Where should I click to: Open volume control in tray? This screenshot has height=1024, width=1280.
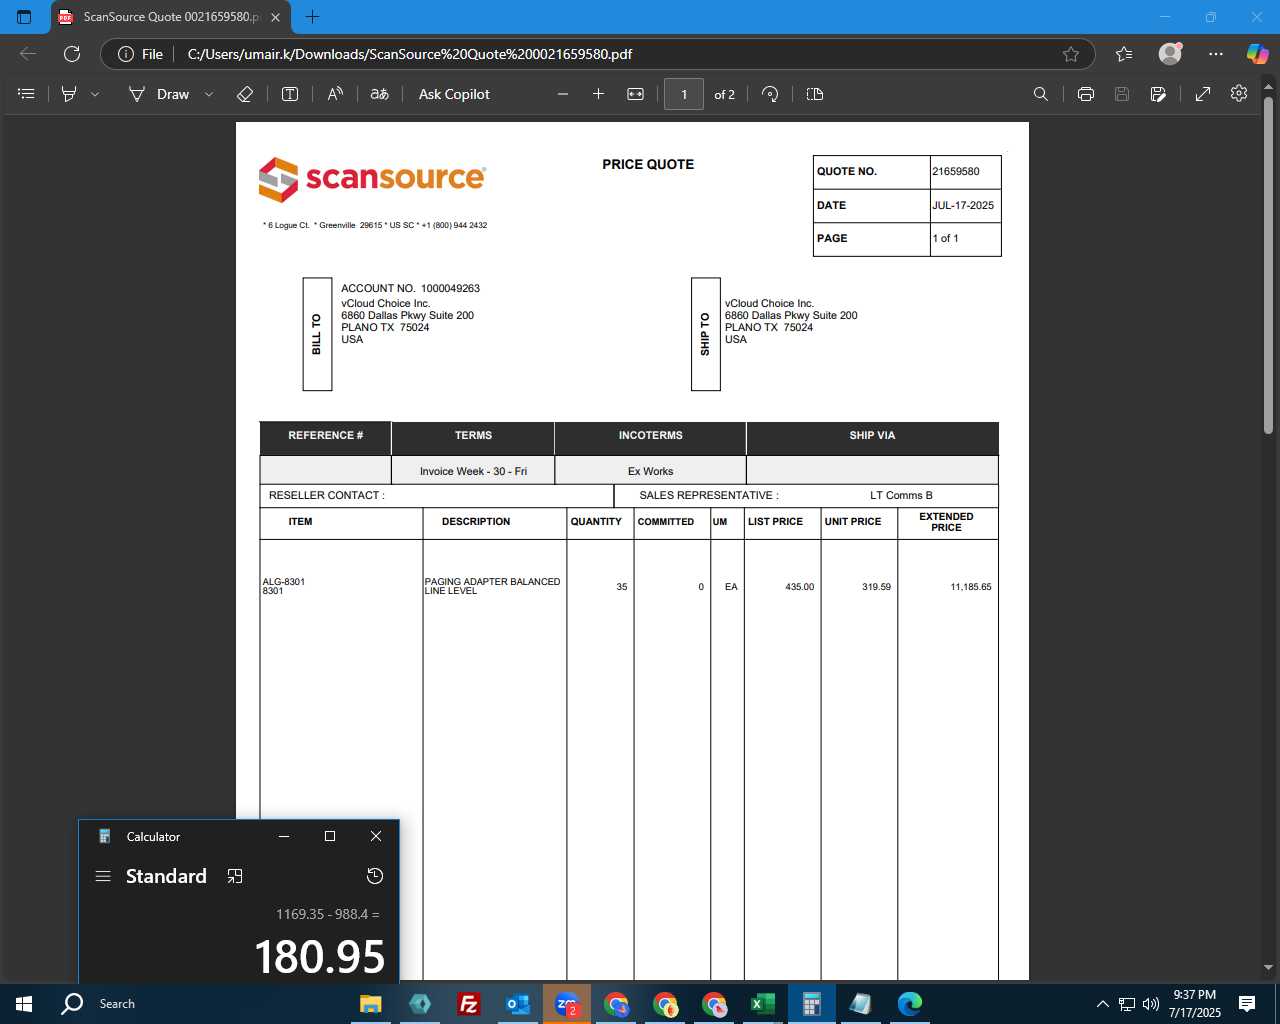coord(1151,1004)
